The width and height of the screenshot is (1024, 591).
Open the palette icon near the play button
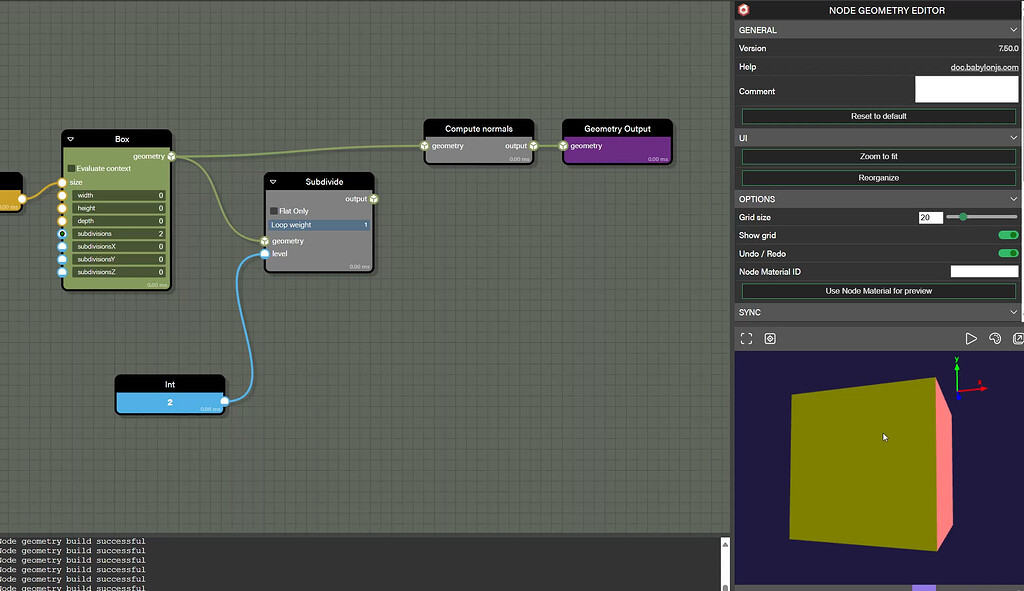click(995, 338)
